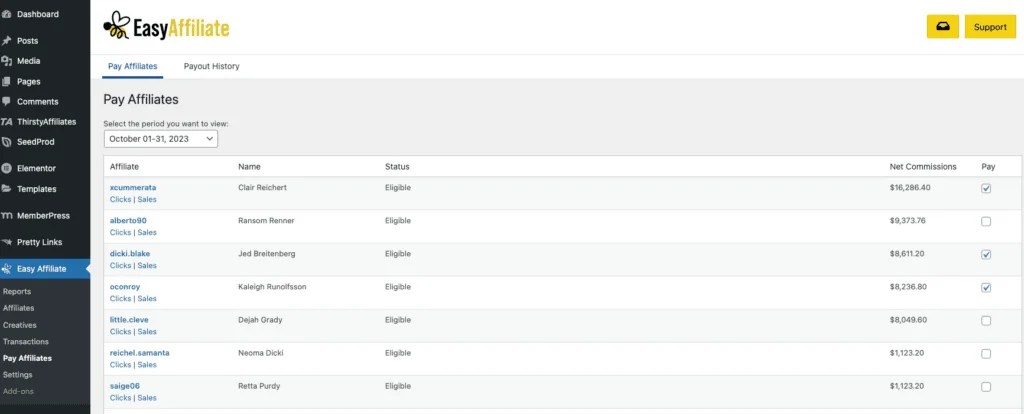
Task: Expand the Templates menu item
Action: pos(36,188)
